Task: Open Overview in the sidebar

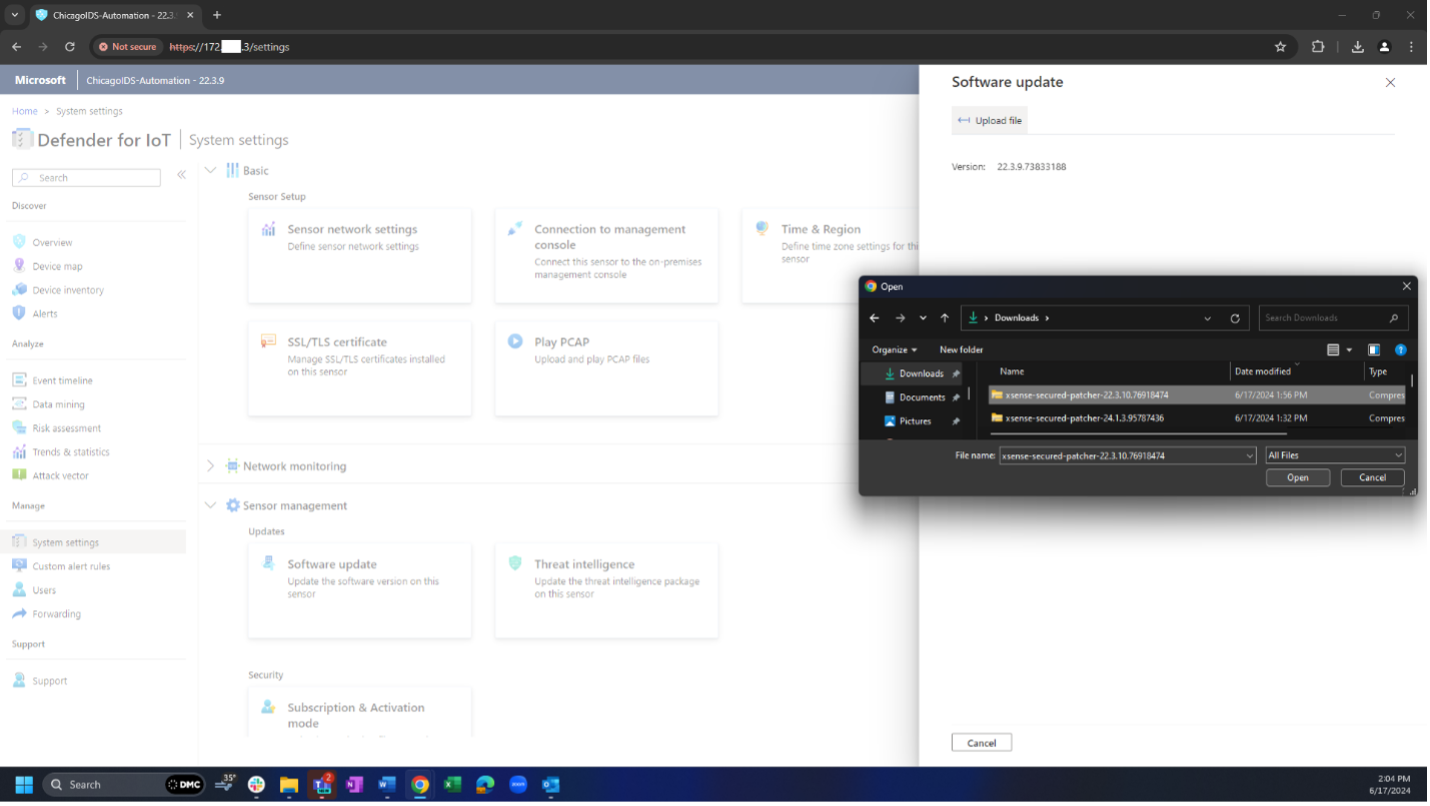Action: [x=52, y=243]
